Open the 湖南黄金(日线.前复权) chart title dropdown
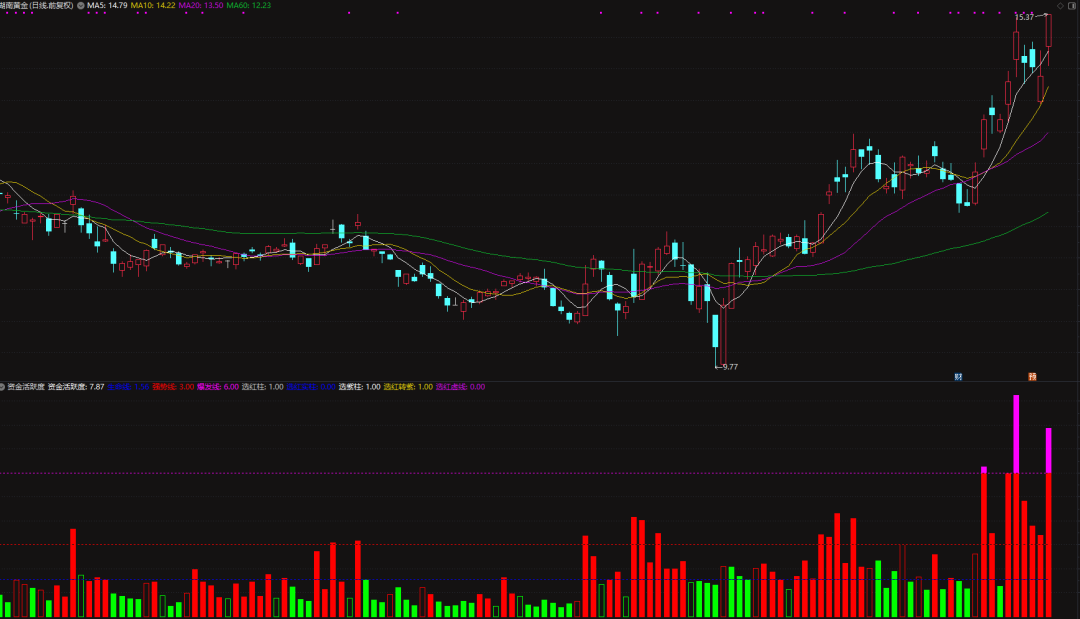 point(37,5)
